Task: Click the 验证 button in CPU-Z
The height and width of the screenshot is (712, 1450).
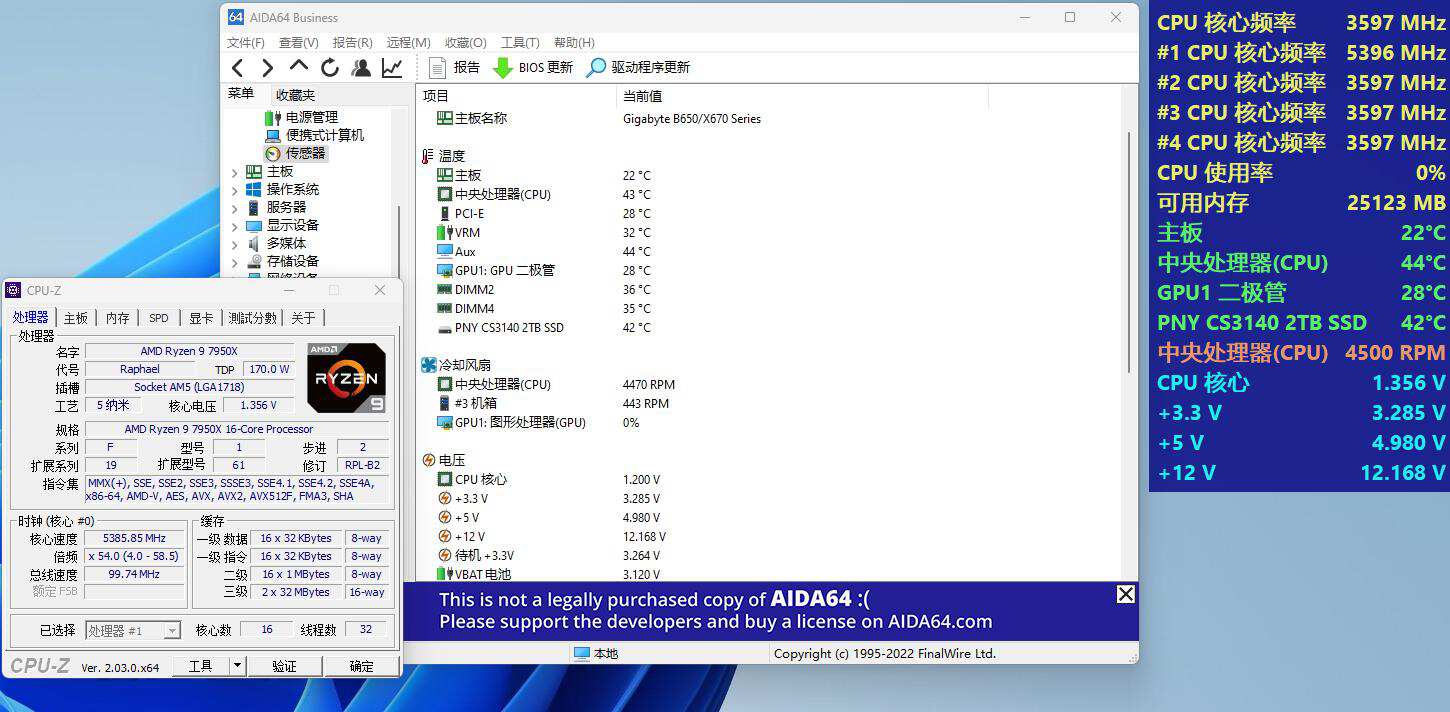Action: coord(286,665)
